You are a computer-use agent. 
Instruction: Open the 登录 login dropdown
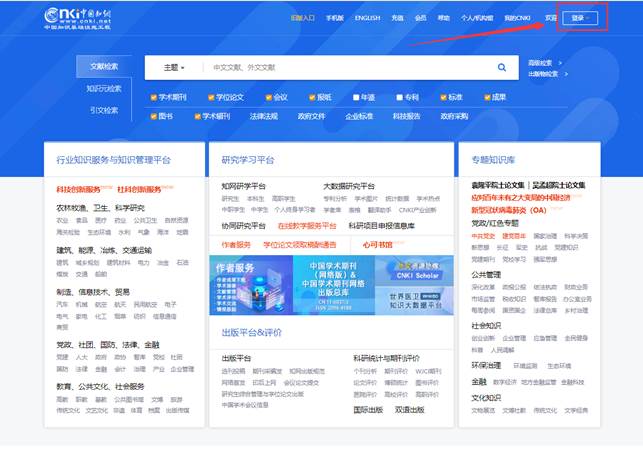click(x=582, y=17)
